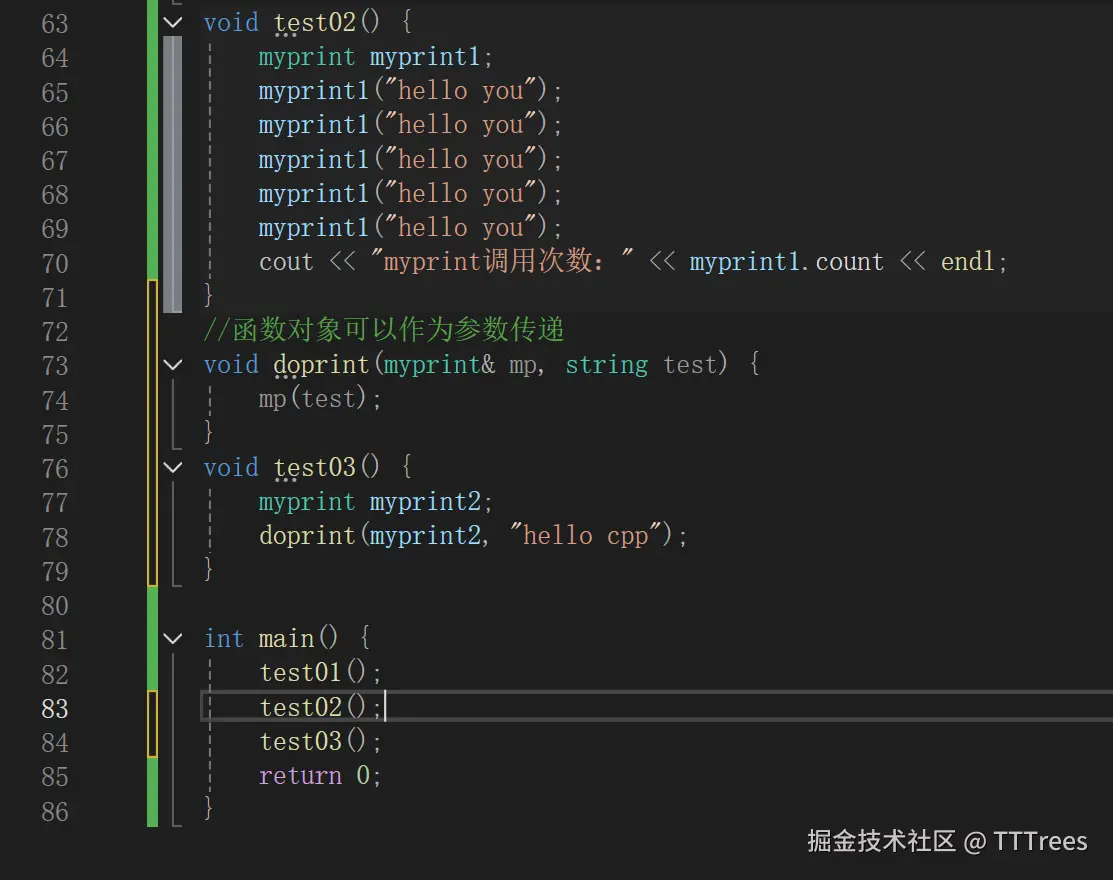Click line number 81 in gutter
Image resolution: width=1113 pixels, height=880 pixels.
(55, 639)
